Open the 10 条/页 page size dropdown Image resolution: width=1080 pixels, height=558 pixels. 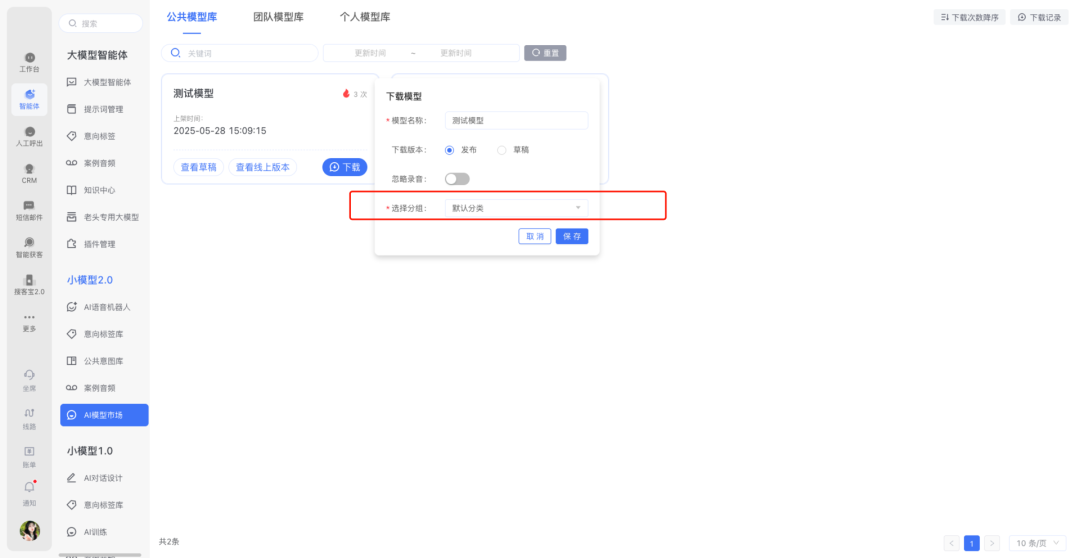click(1038, 543)
